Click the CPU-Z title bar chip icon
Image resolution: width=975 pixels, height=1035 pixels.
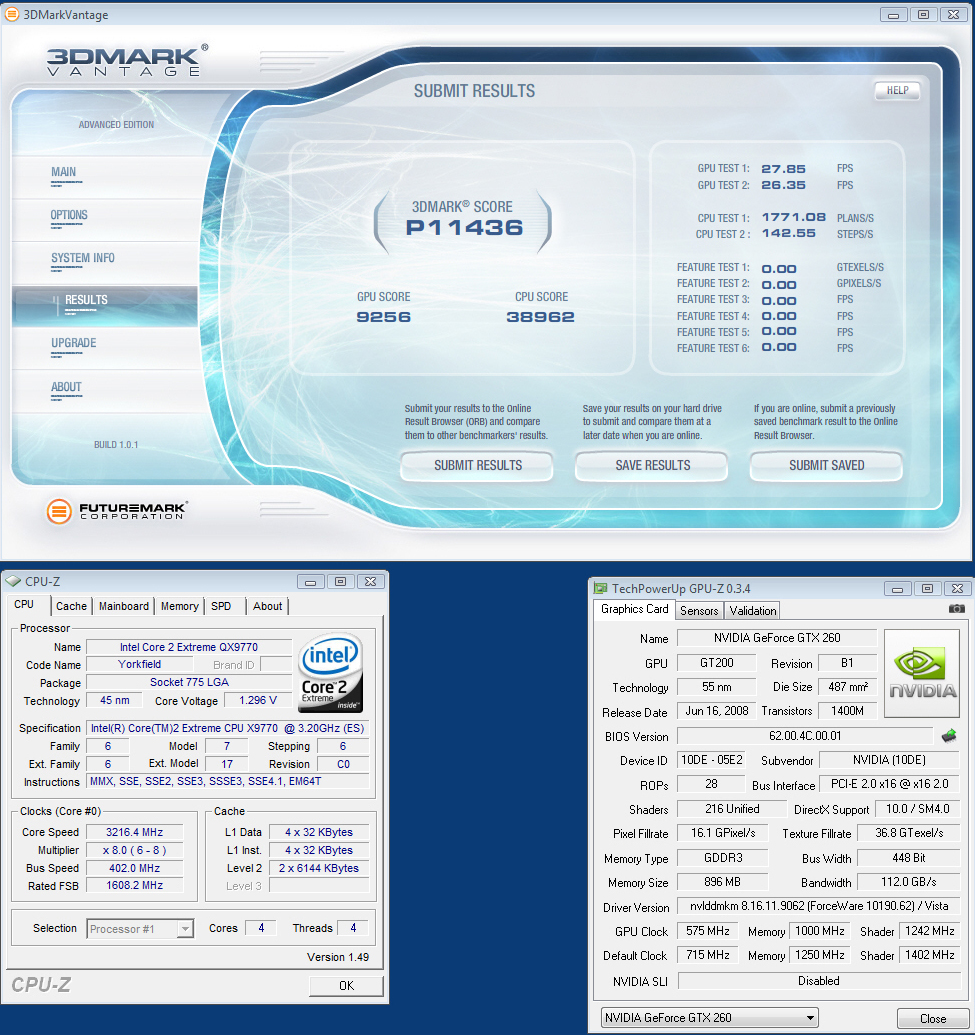point(13,582)
